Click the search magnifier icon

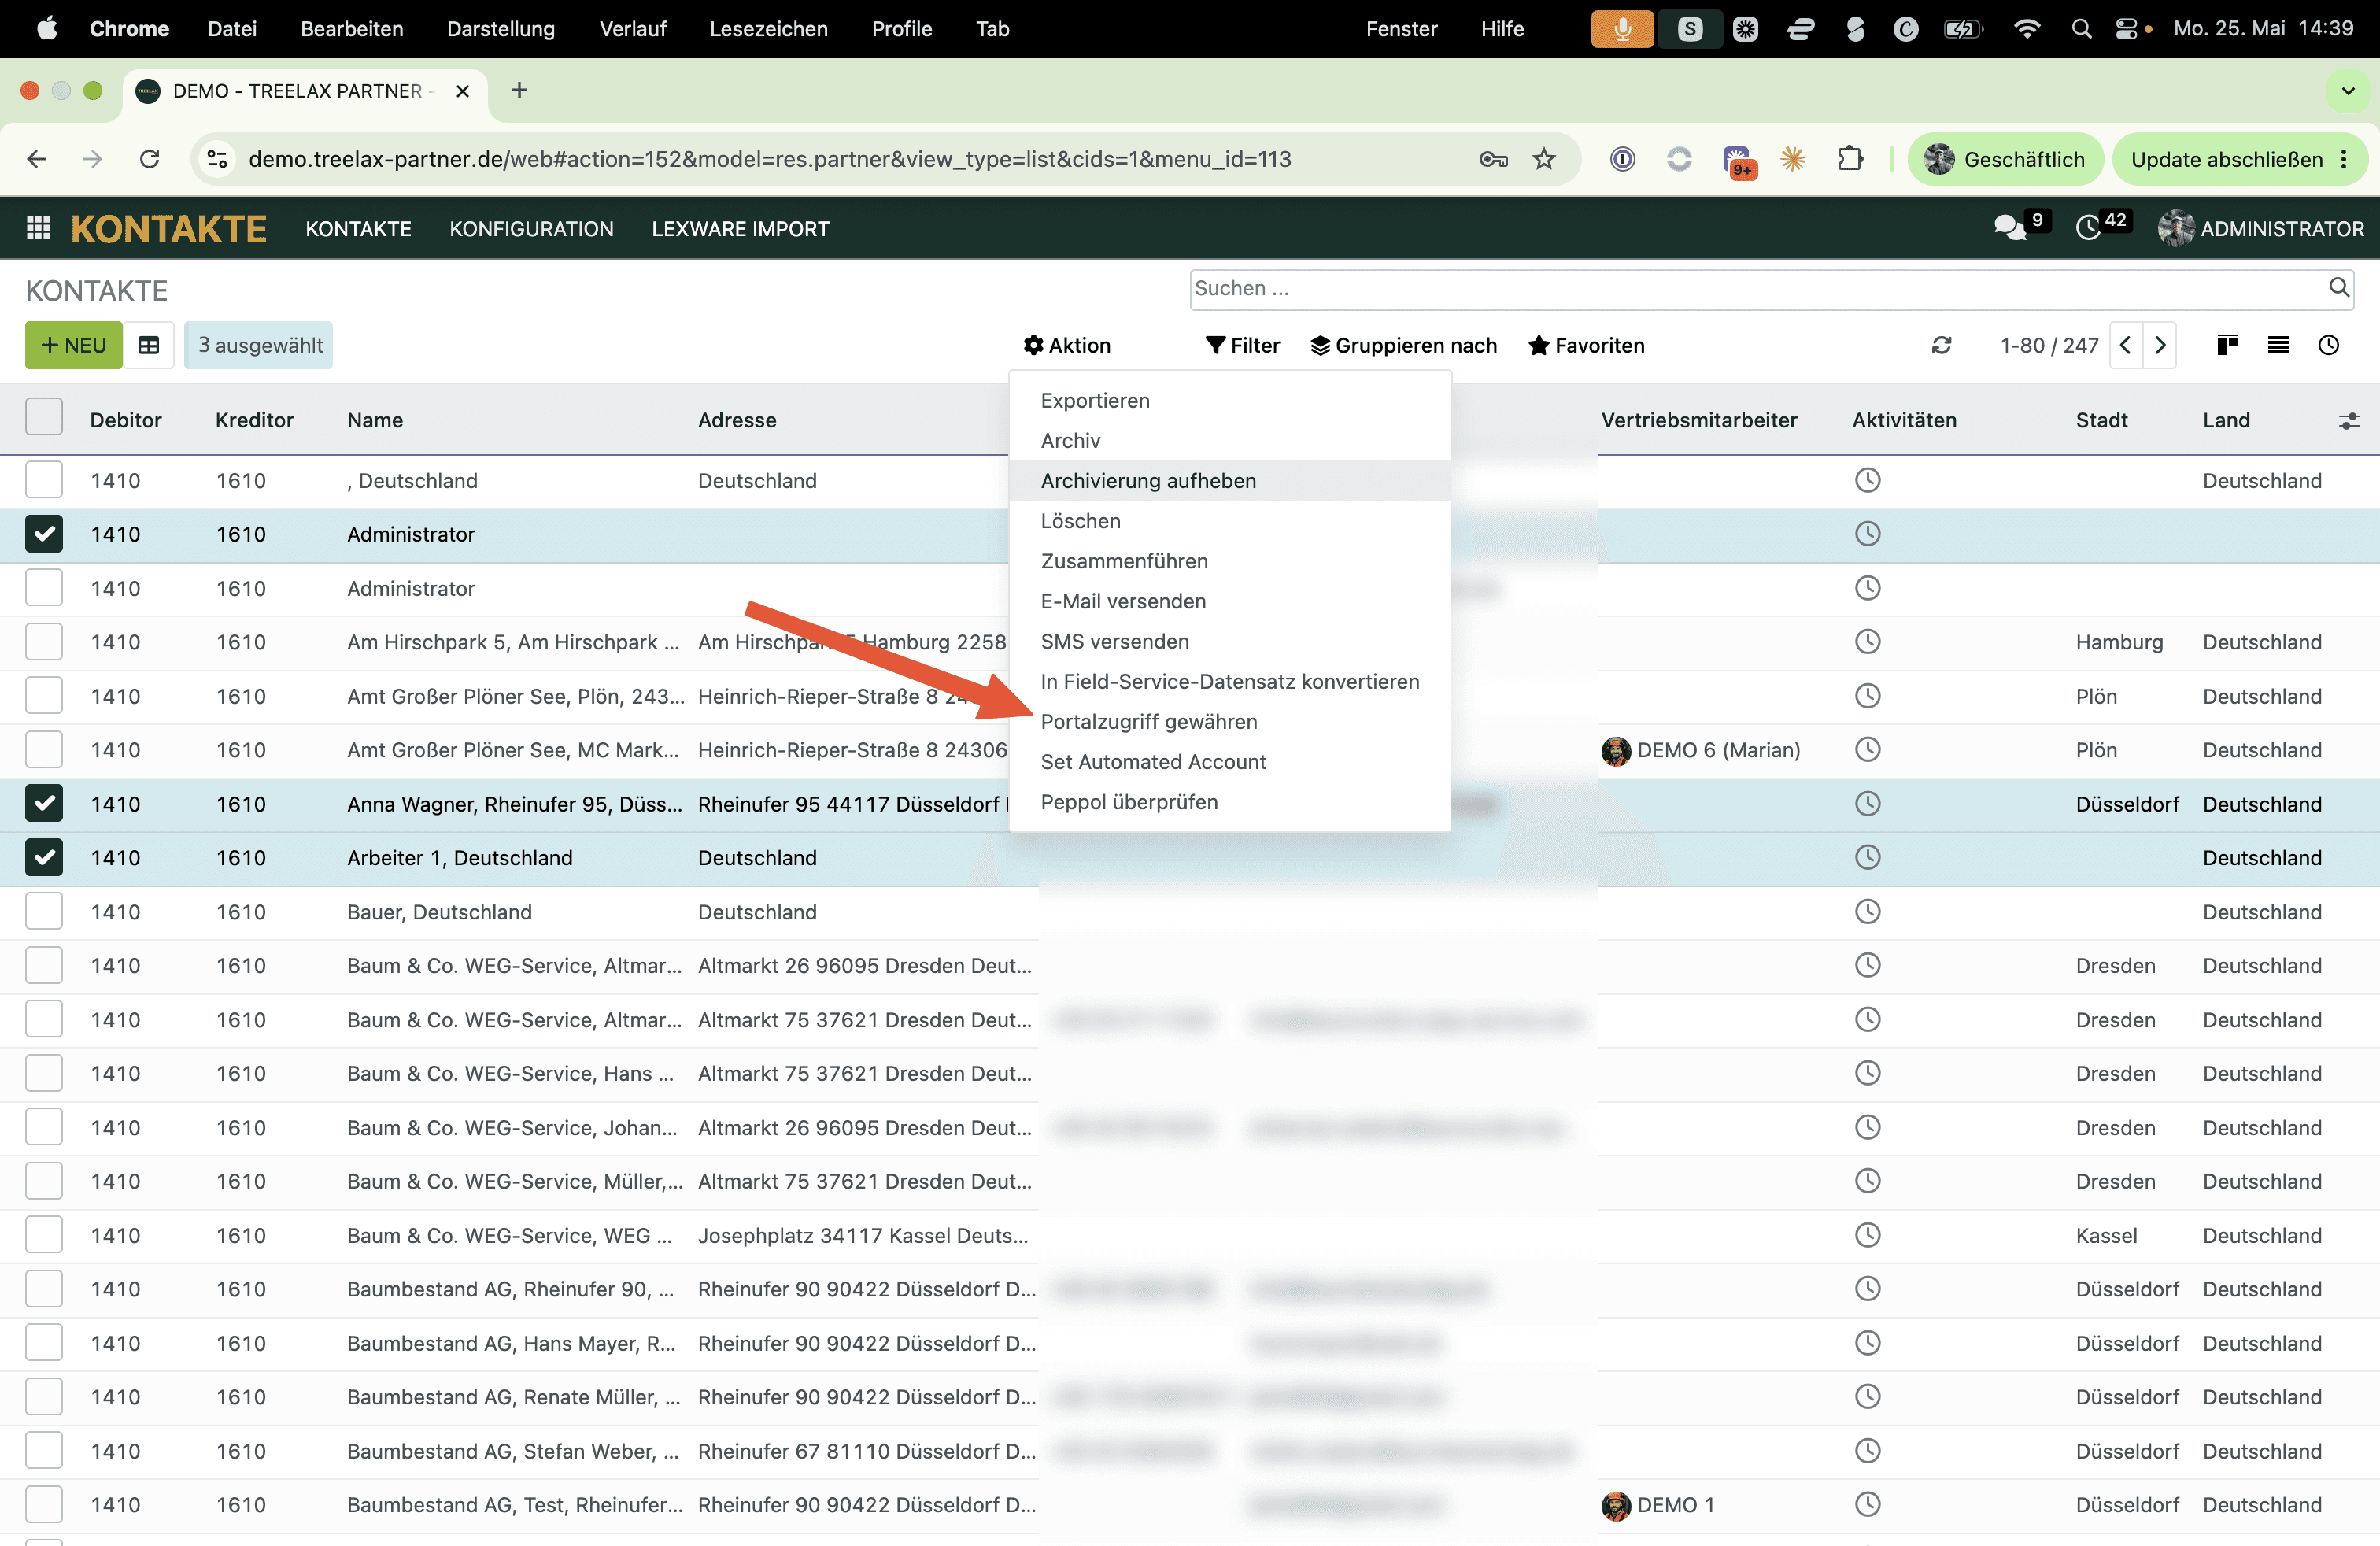(x=2339, y=288)
